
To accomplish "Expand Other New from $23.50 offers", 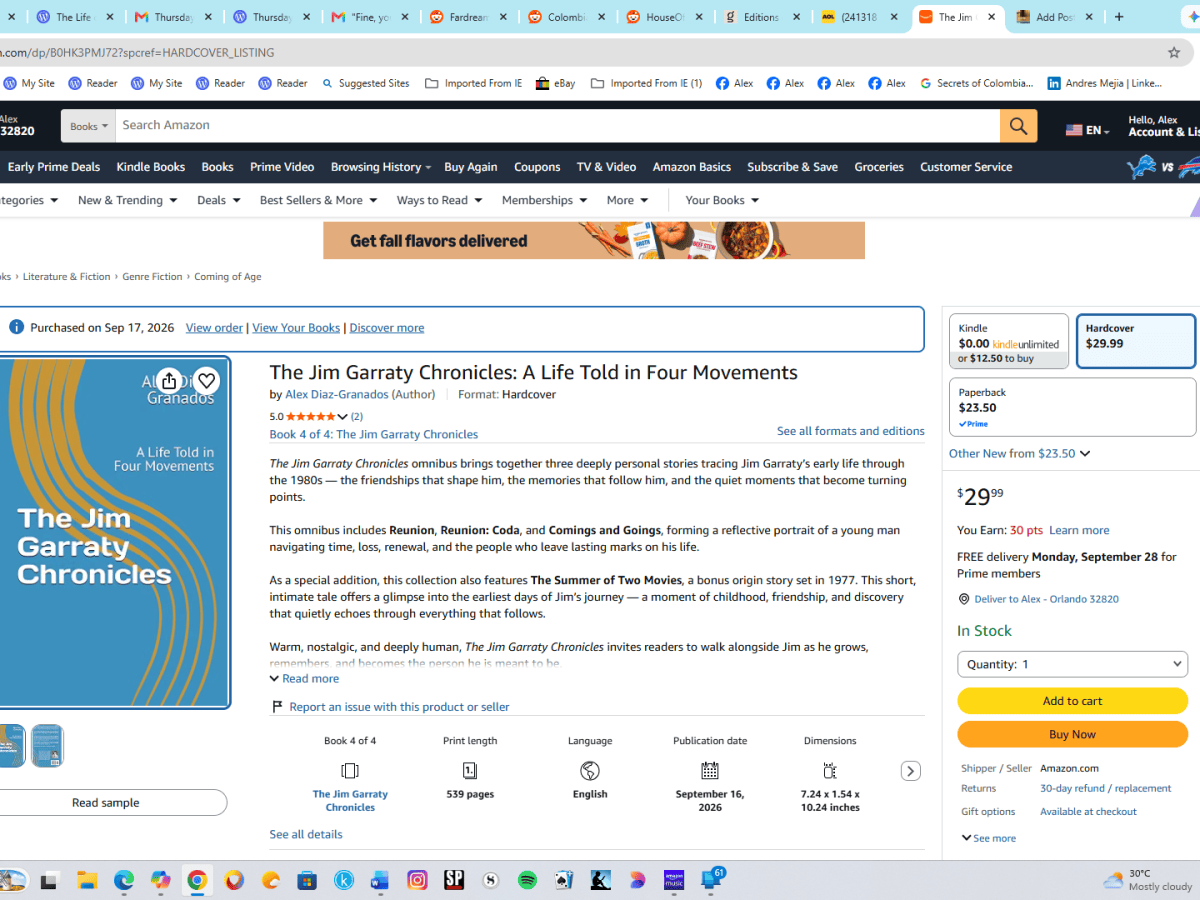I will click(1019, 453).
